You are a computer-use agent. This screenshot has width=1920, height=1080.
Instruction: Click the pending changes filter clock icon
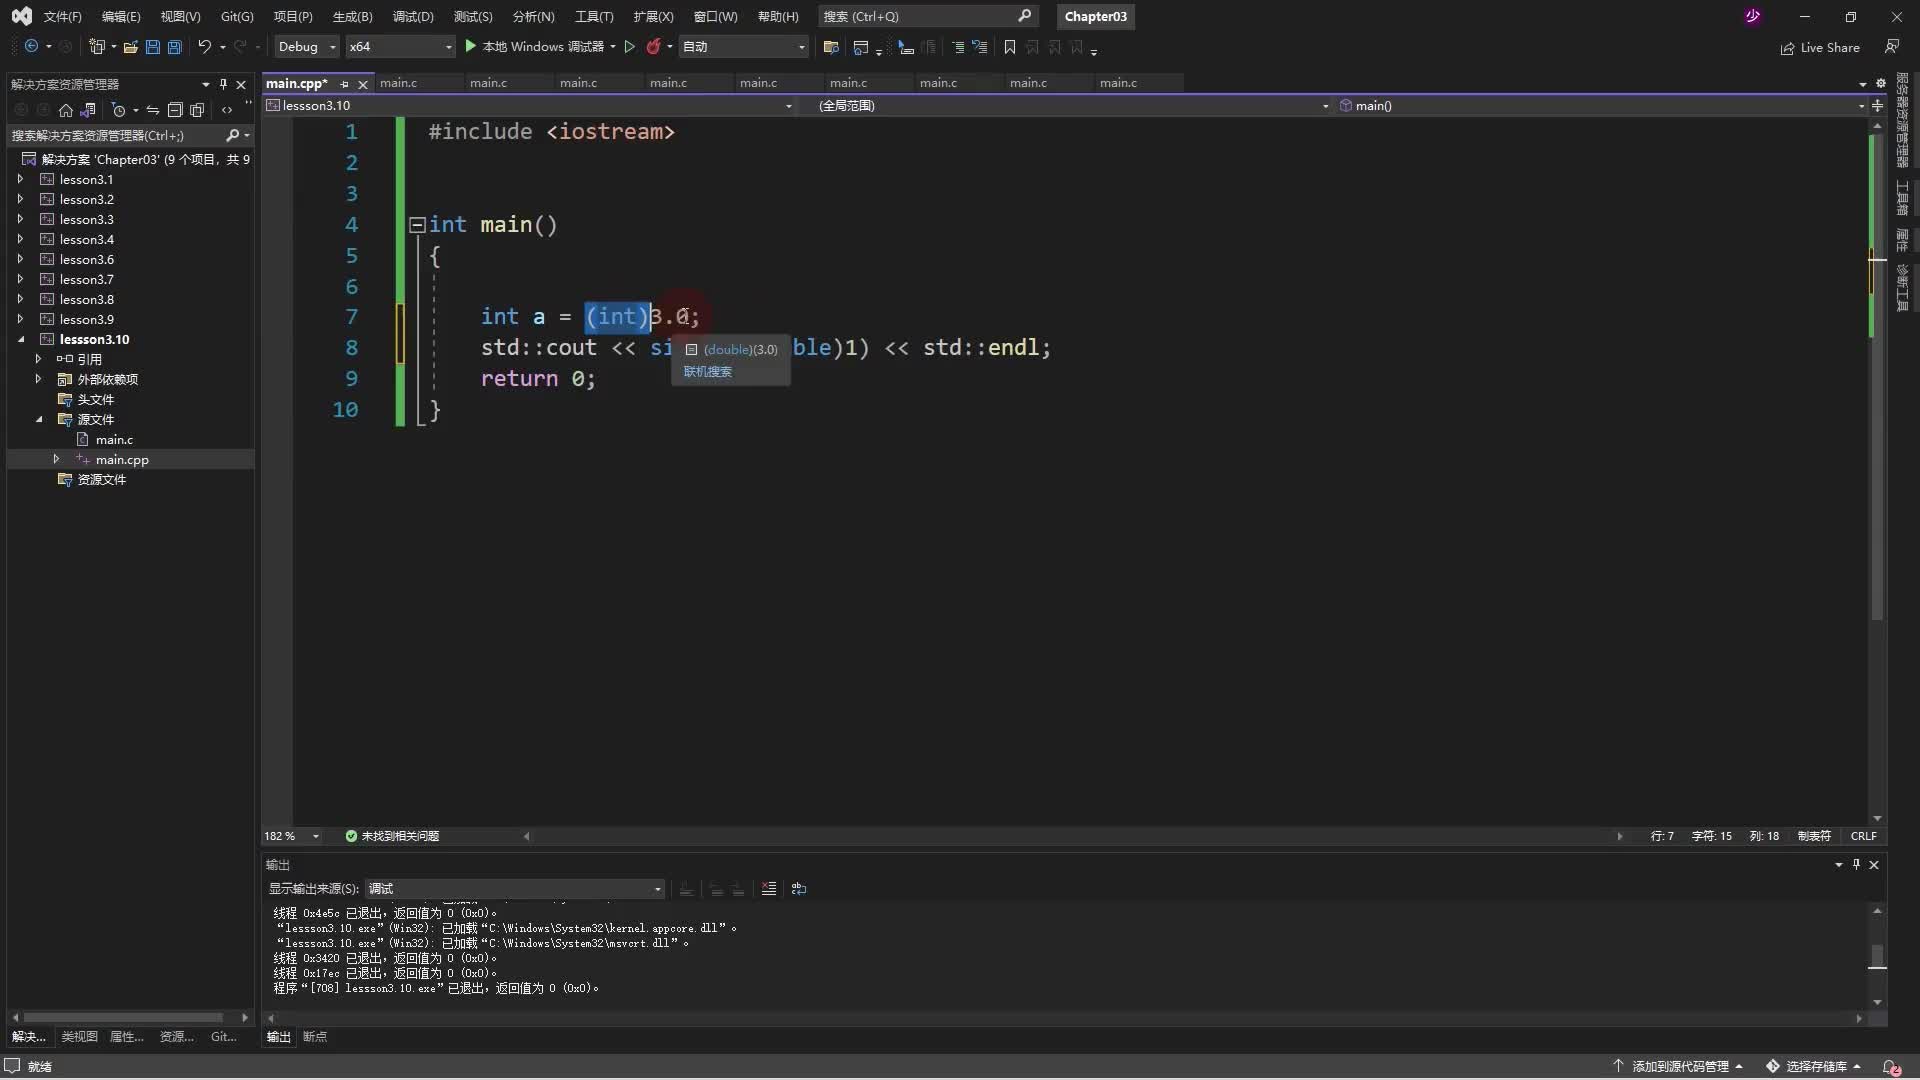pos(119,110)
